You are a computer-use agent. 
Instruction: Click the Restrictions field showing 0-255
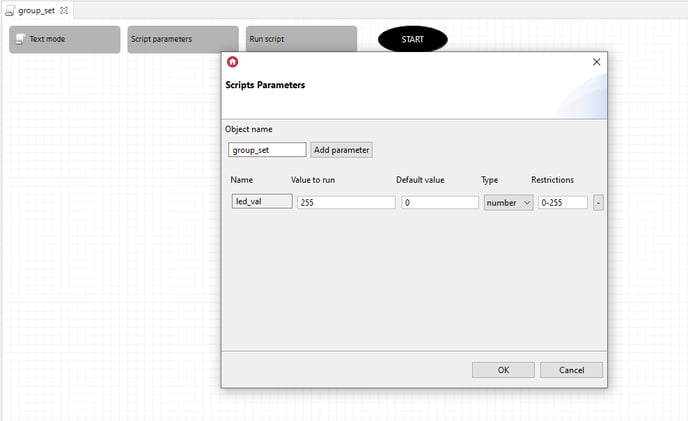click(x=561, y=203)
